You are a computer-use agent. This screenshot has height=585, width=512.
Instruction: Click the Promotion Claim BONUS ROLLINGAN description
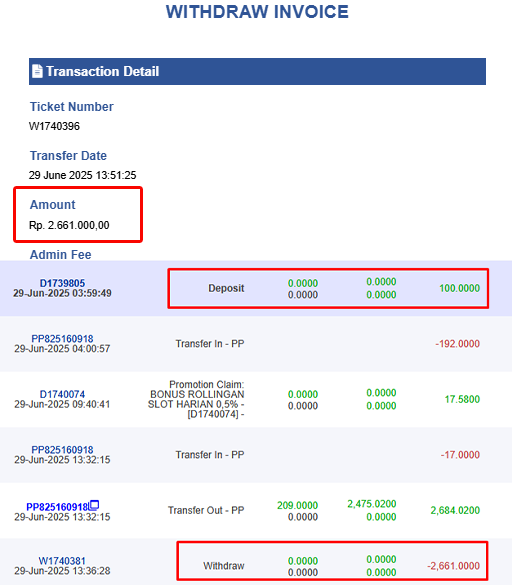click(196, 399)
